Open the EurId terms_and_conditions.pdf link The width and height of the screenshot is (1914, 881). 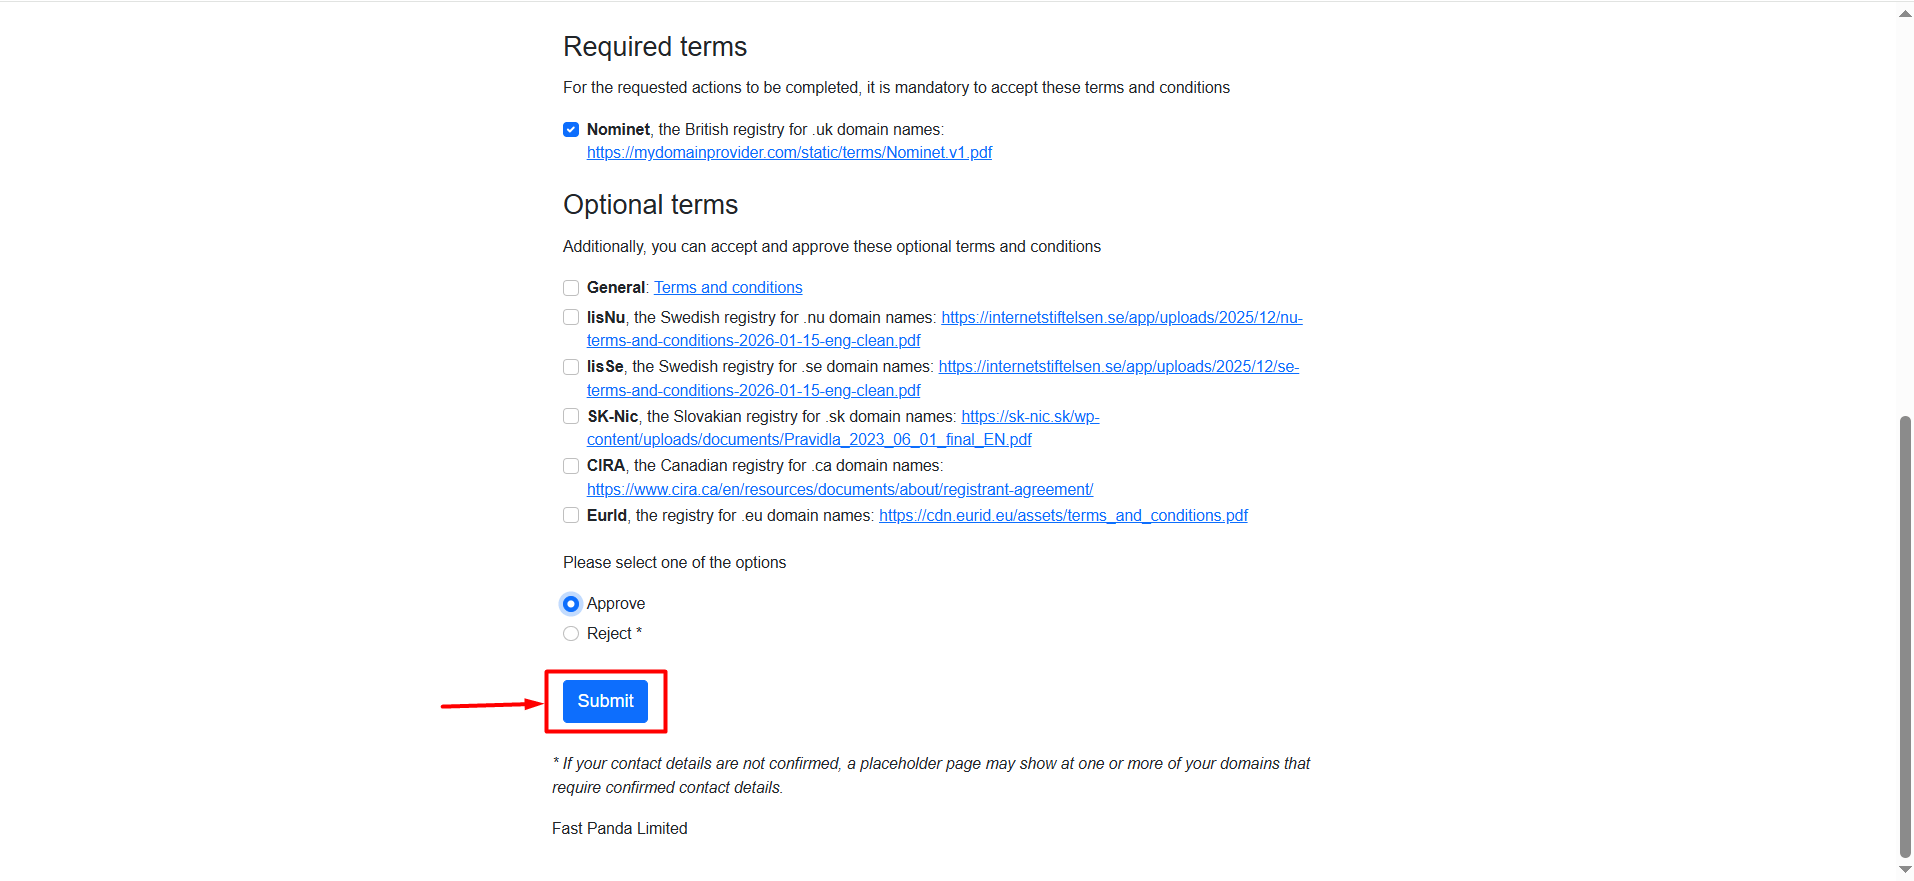tap(1063, 516)
